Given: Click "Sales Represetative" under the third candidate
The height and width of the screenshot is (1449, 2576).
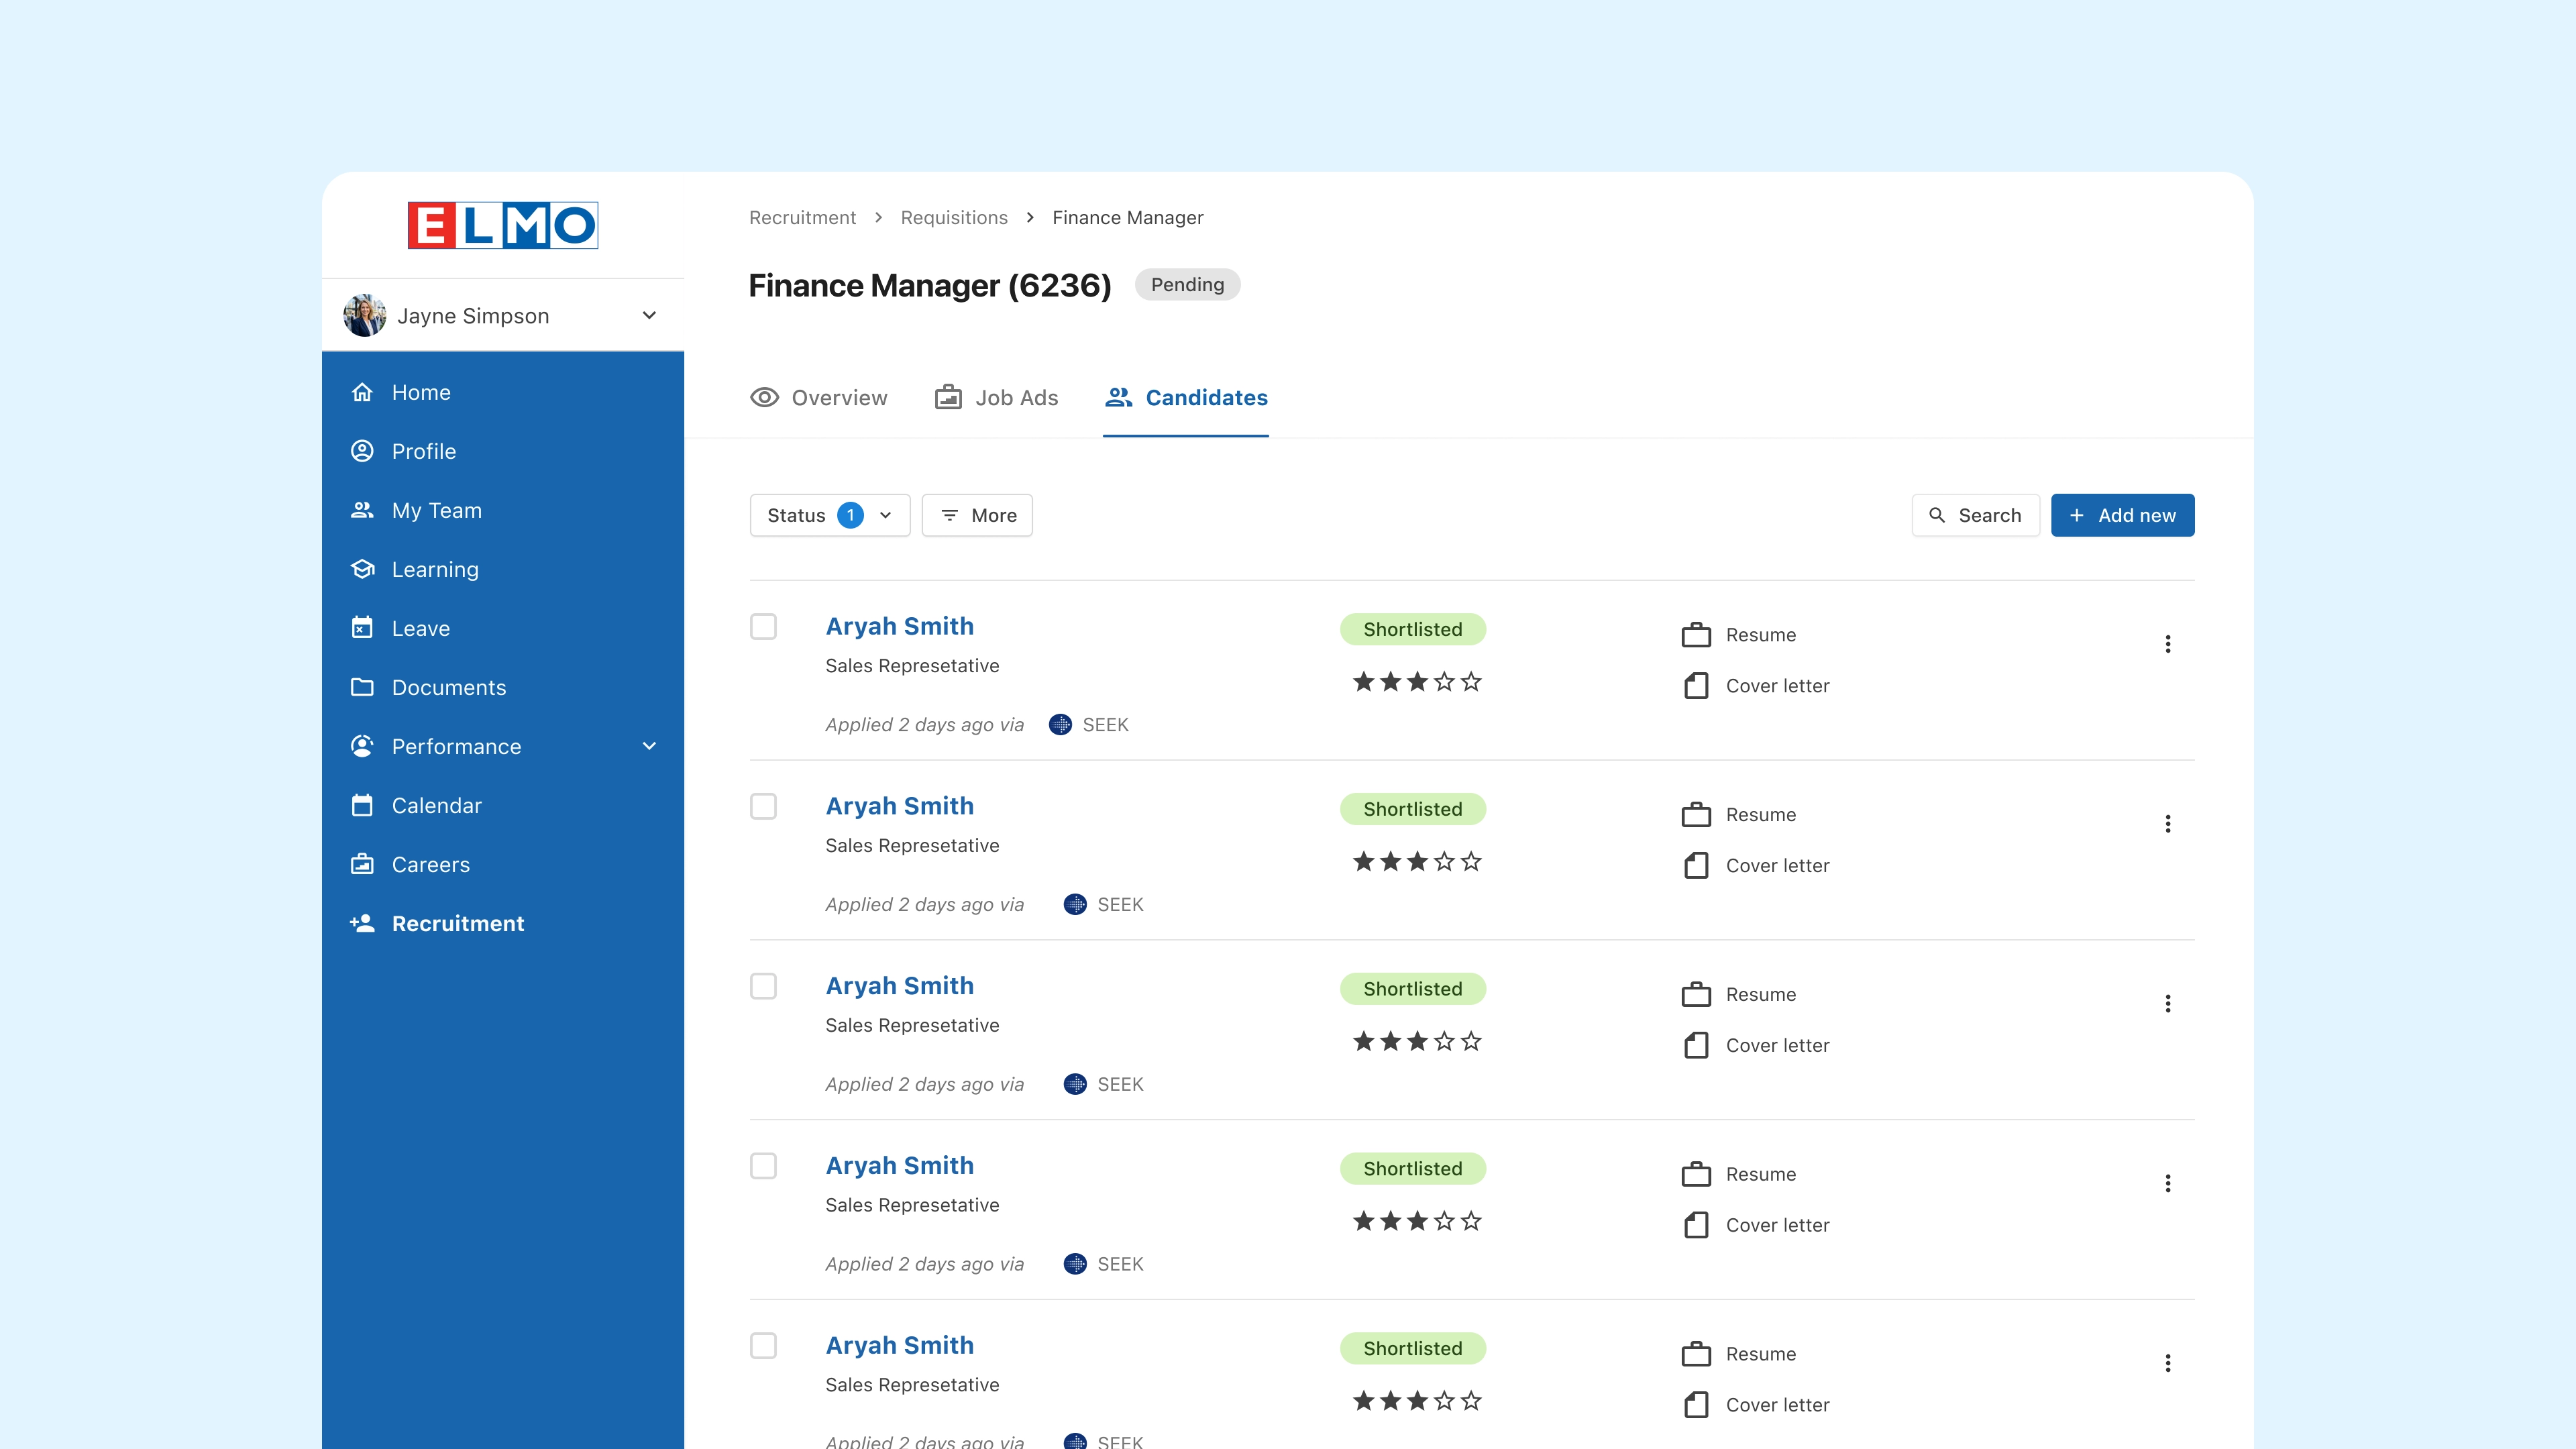Looking at the screenshot, I should click(x=912, y=1026).
